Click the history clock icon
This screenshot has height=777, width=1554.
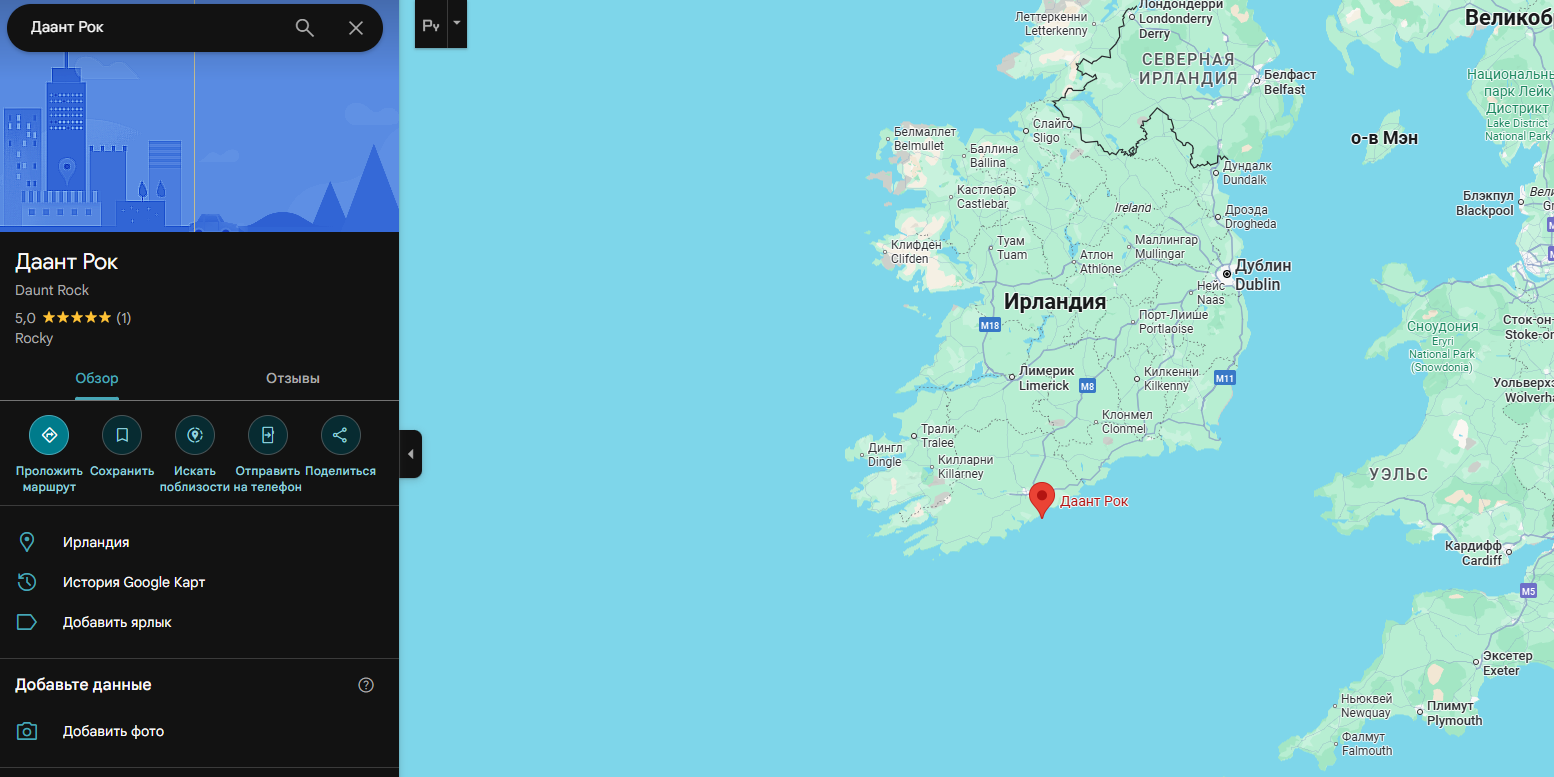[27, 582]
